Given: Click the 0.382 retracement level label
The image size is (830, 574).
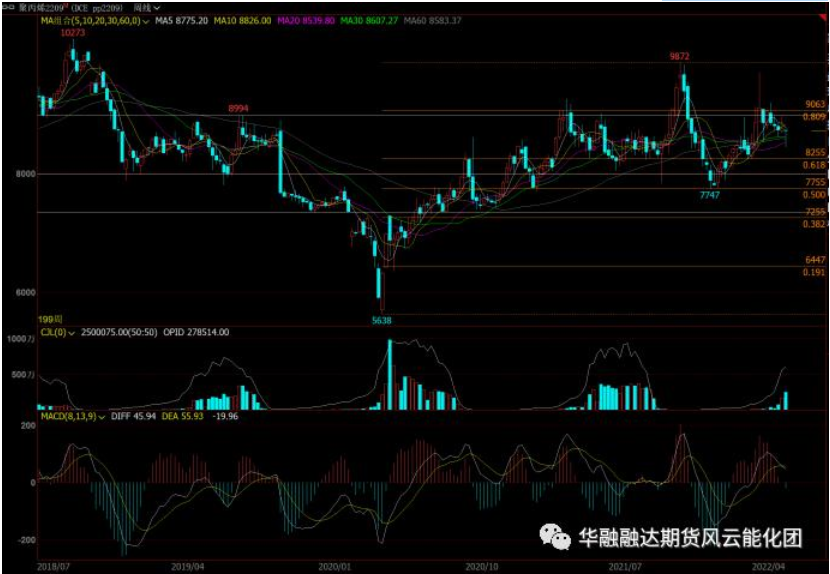Looking at the screenshot, I should tap(814, 224).
